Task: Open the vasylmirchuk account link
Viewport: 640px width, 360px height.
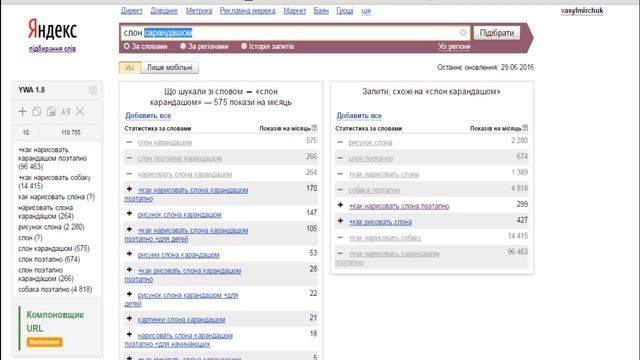Action: 582,11
